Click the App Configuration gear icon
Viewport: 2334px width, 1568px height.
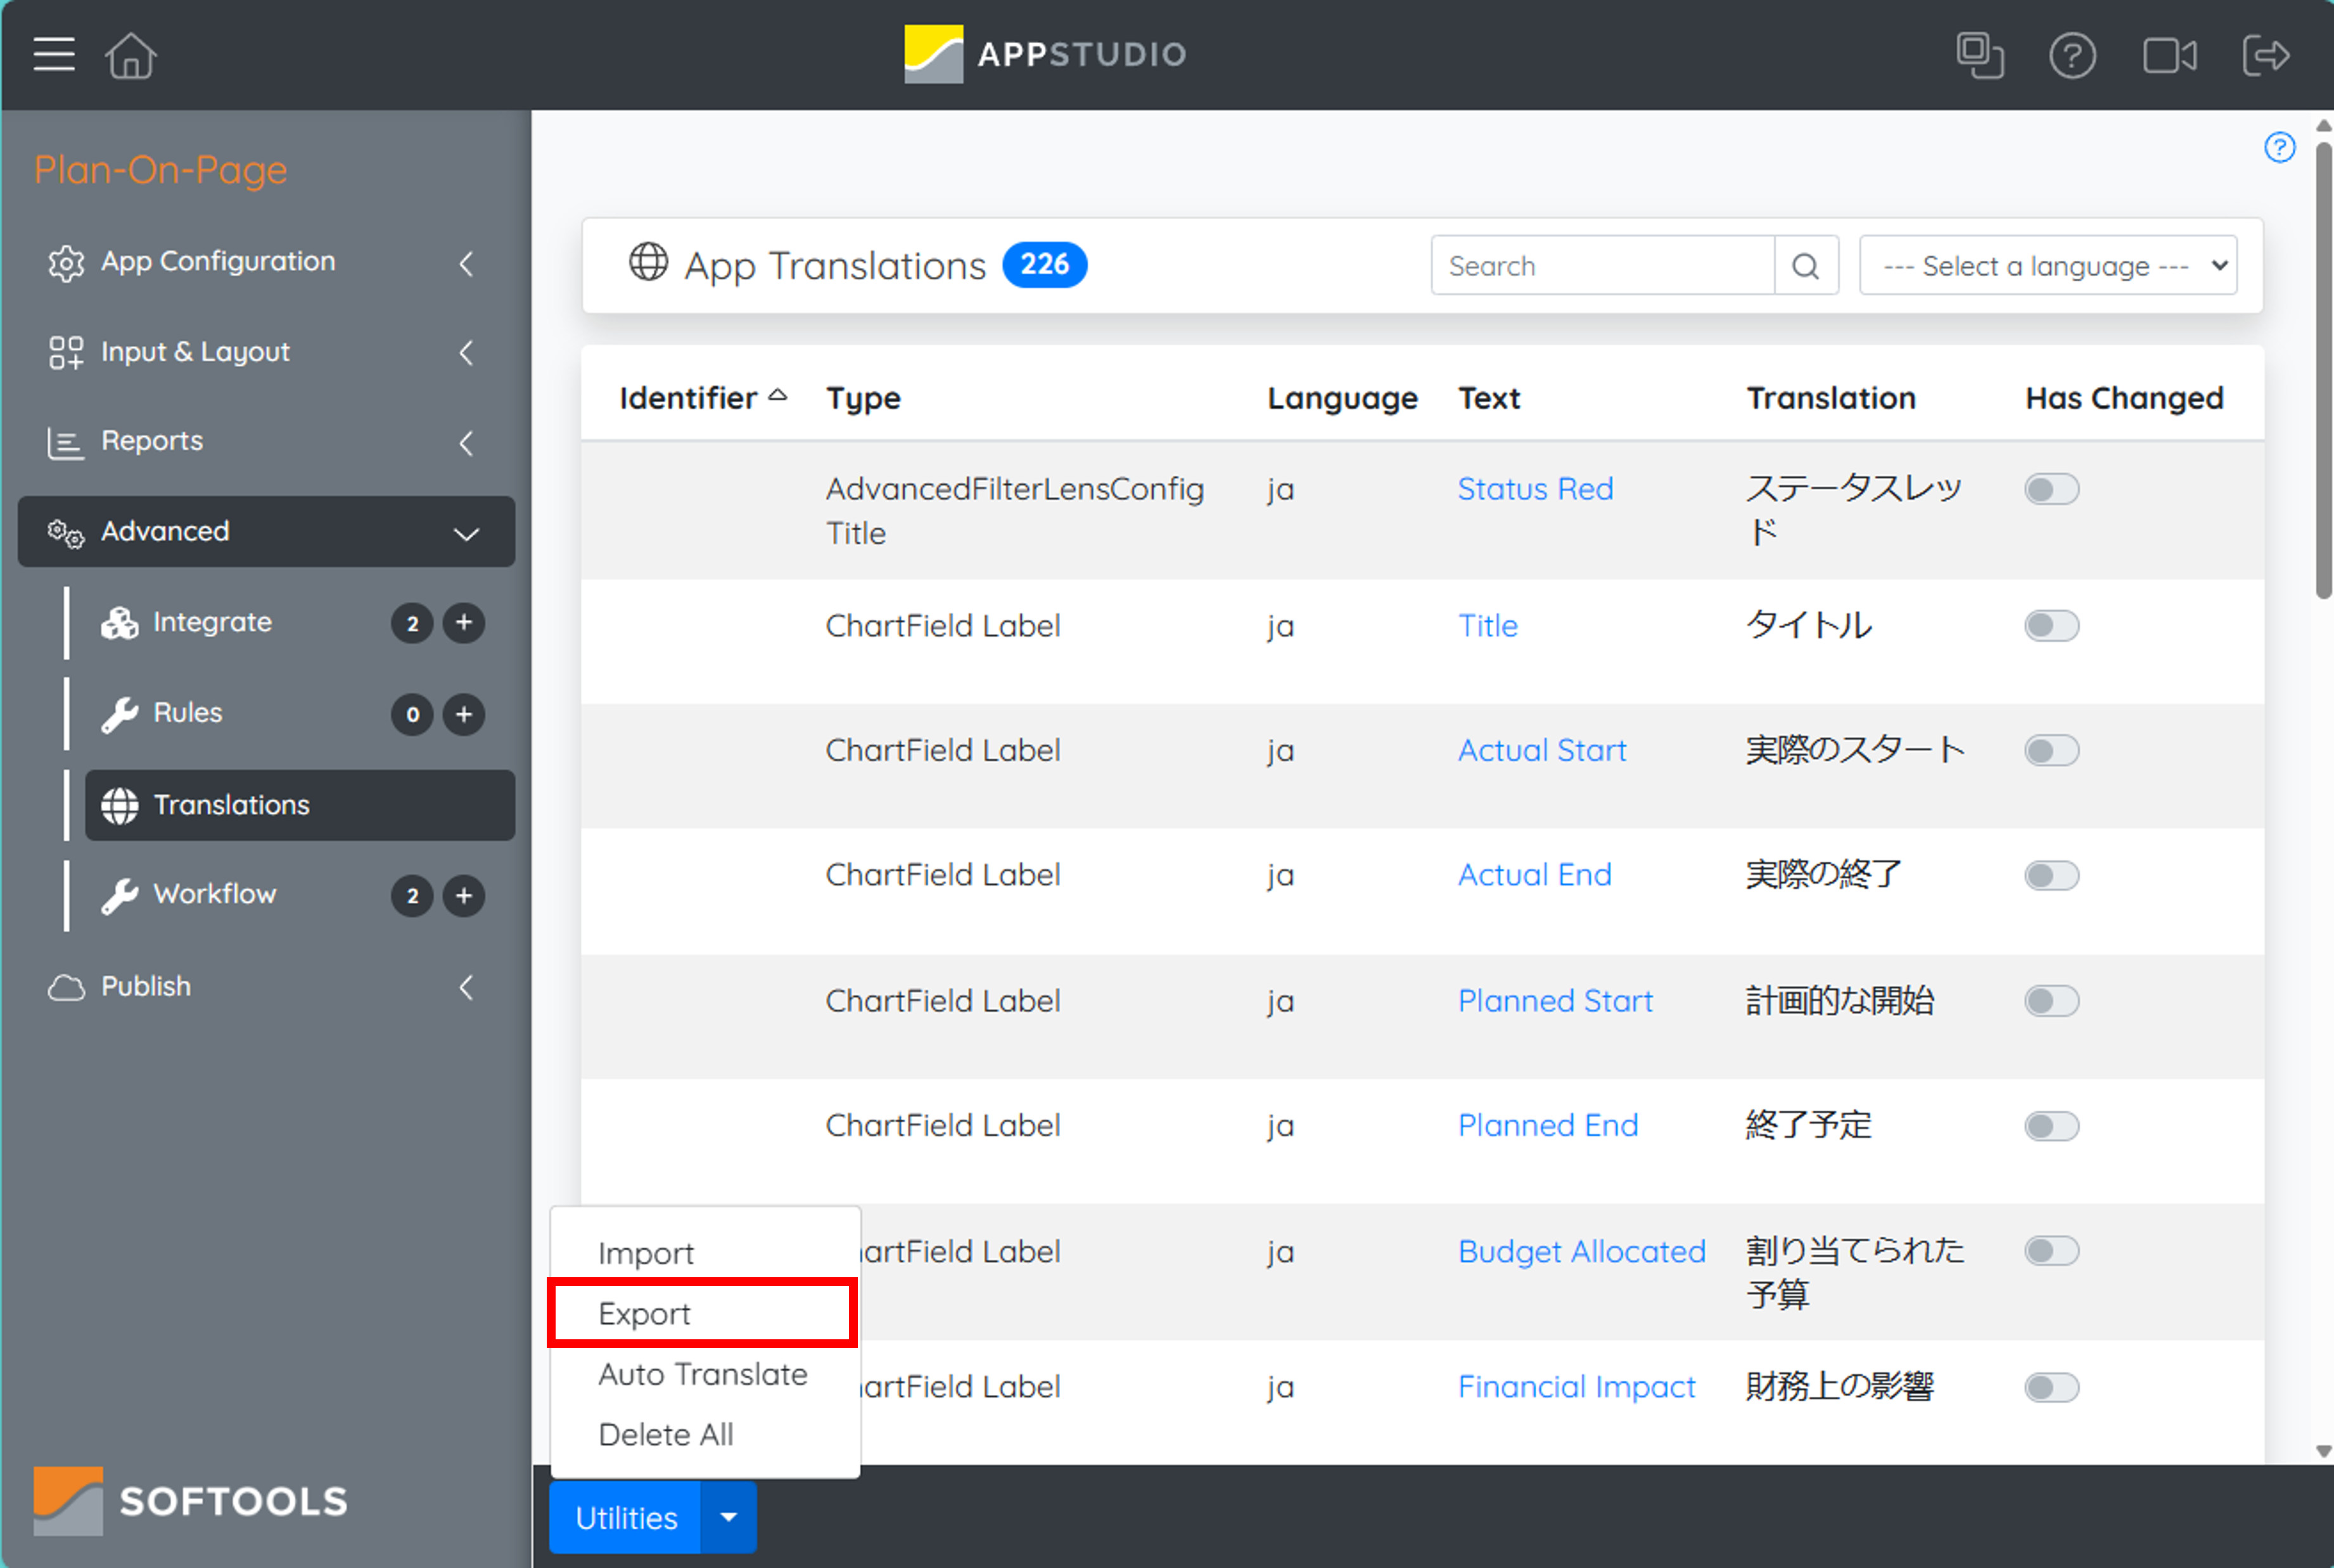click(x=66, y=263)
